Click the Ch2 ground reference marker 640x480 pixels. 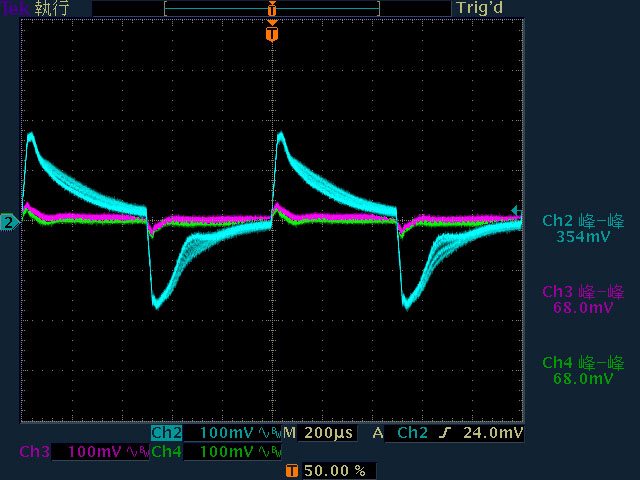click(x=9, y=222)
